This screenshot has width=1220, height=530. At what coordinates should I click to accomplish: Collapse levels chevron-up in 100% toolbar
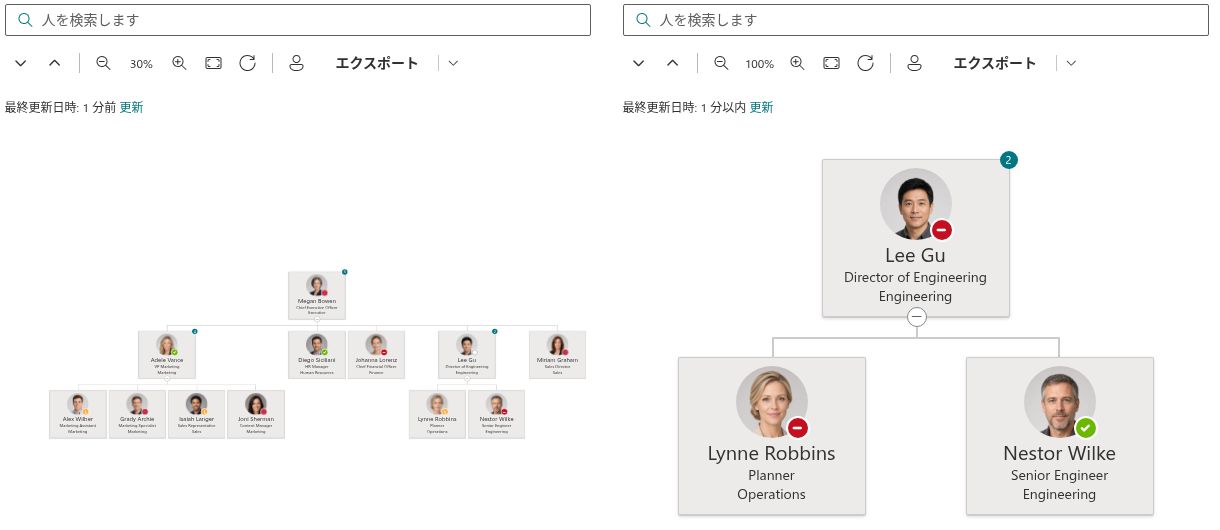[x=673, y=63]
